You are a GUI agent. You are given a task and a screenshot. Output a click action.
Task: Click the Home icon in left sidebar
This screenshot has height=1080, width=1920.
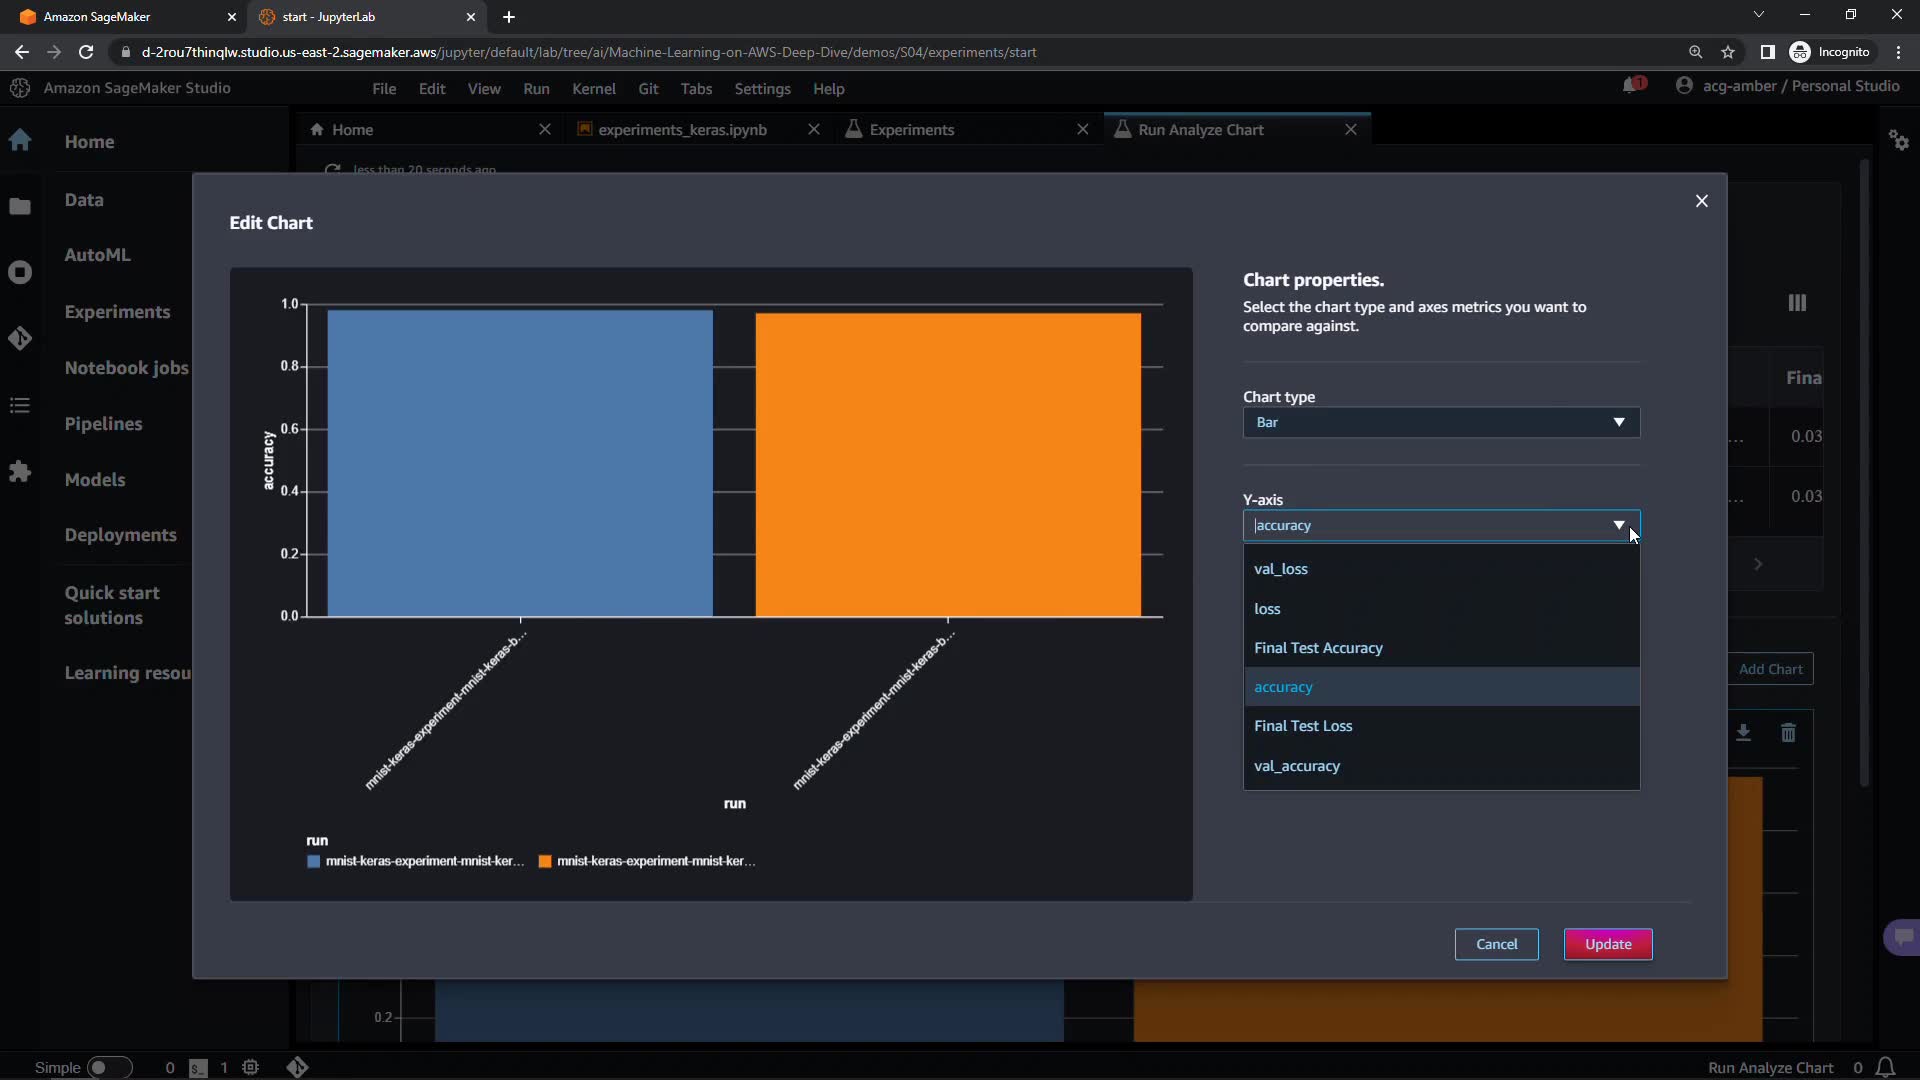click(x=20, y=141)
